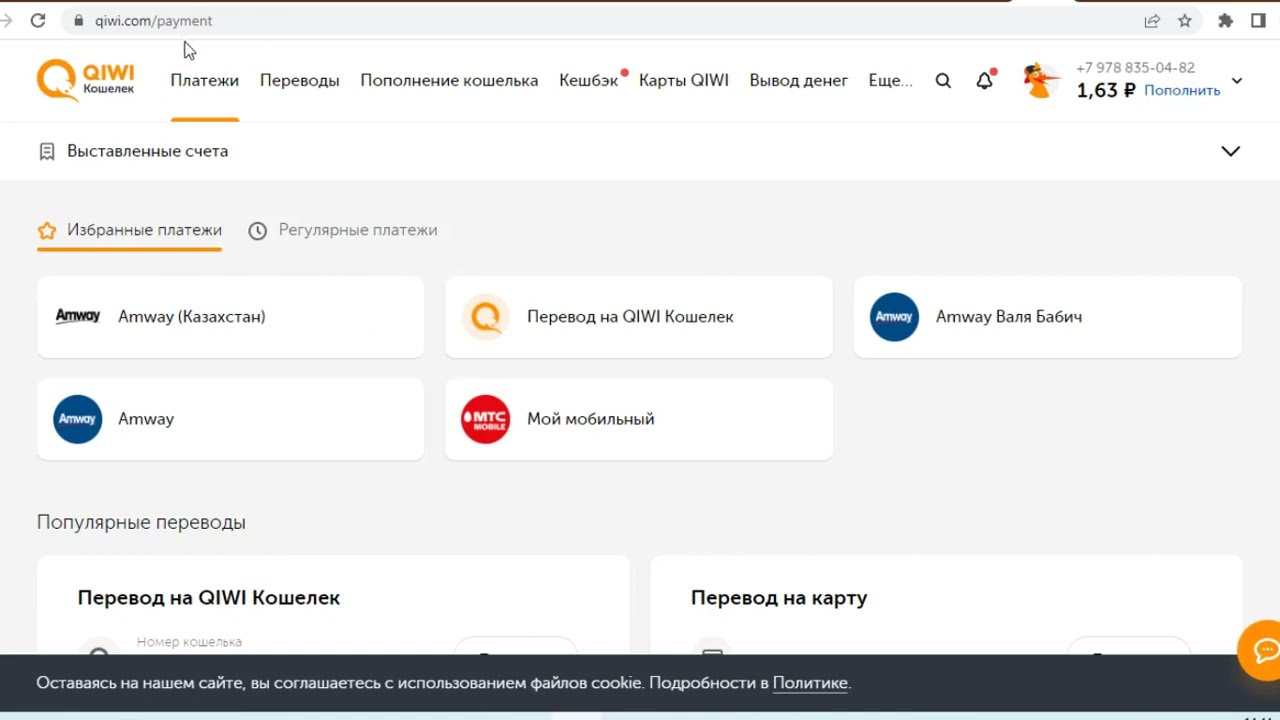The height and width of the screenshot is (720, 1280).
Task: Open Amway (Казахстан) favorite payment card
Action: (230, 317)
